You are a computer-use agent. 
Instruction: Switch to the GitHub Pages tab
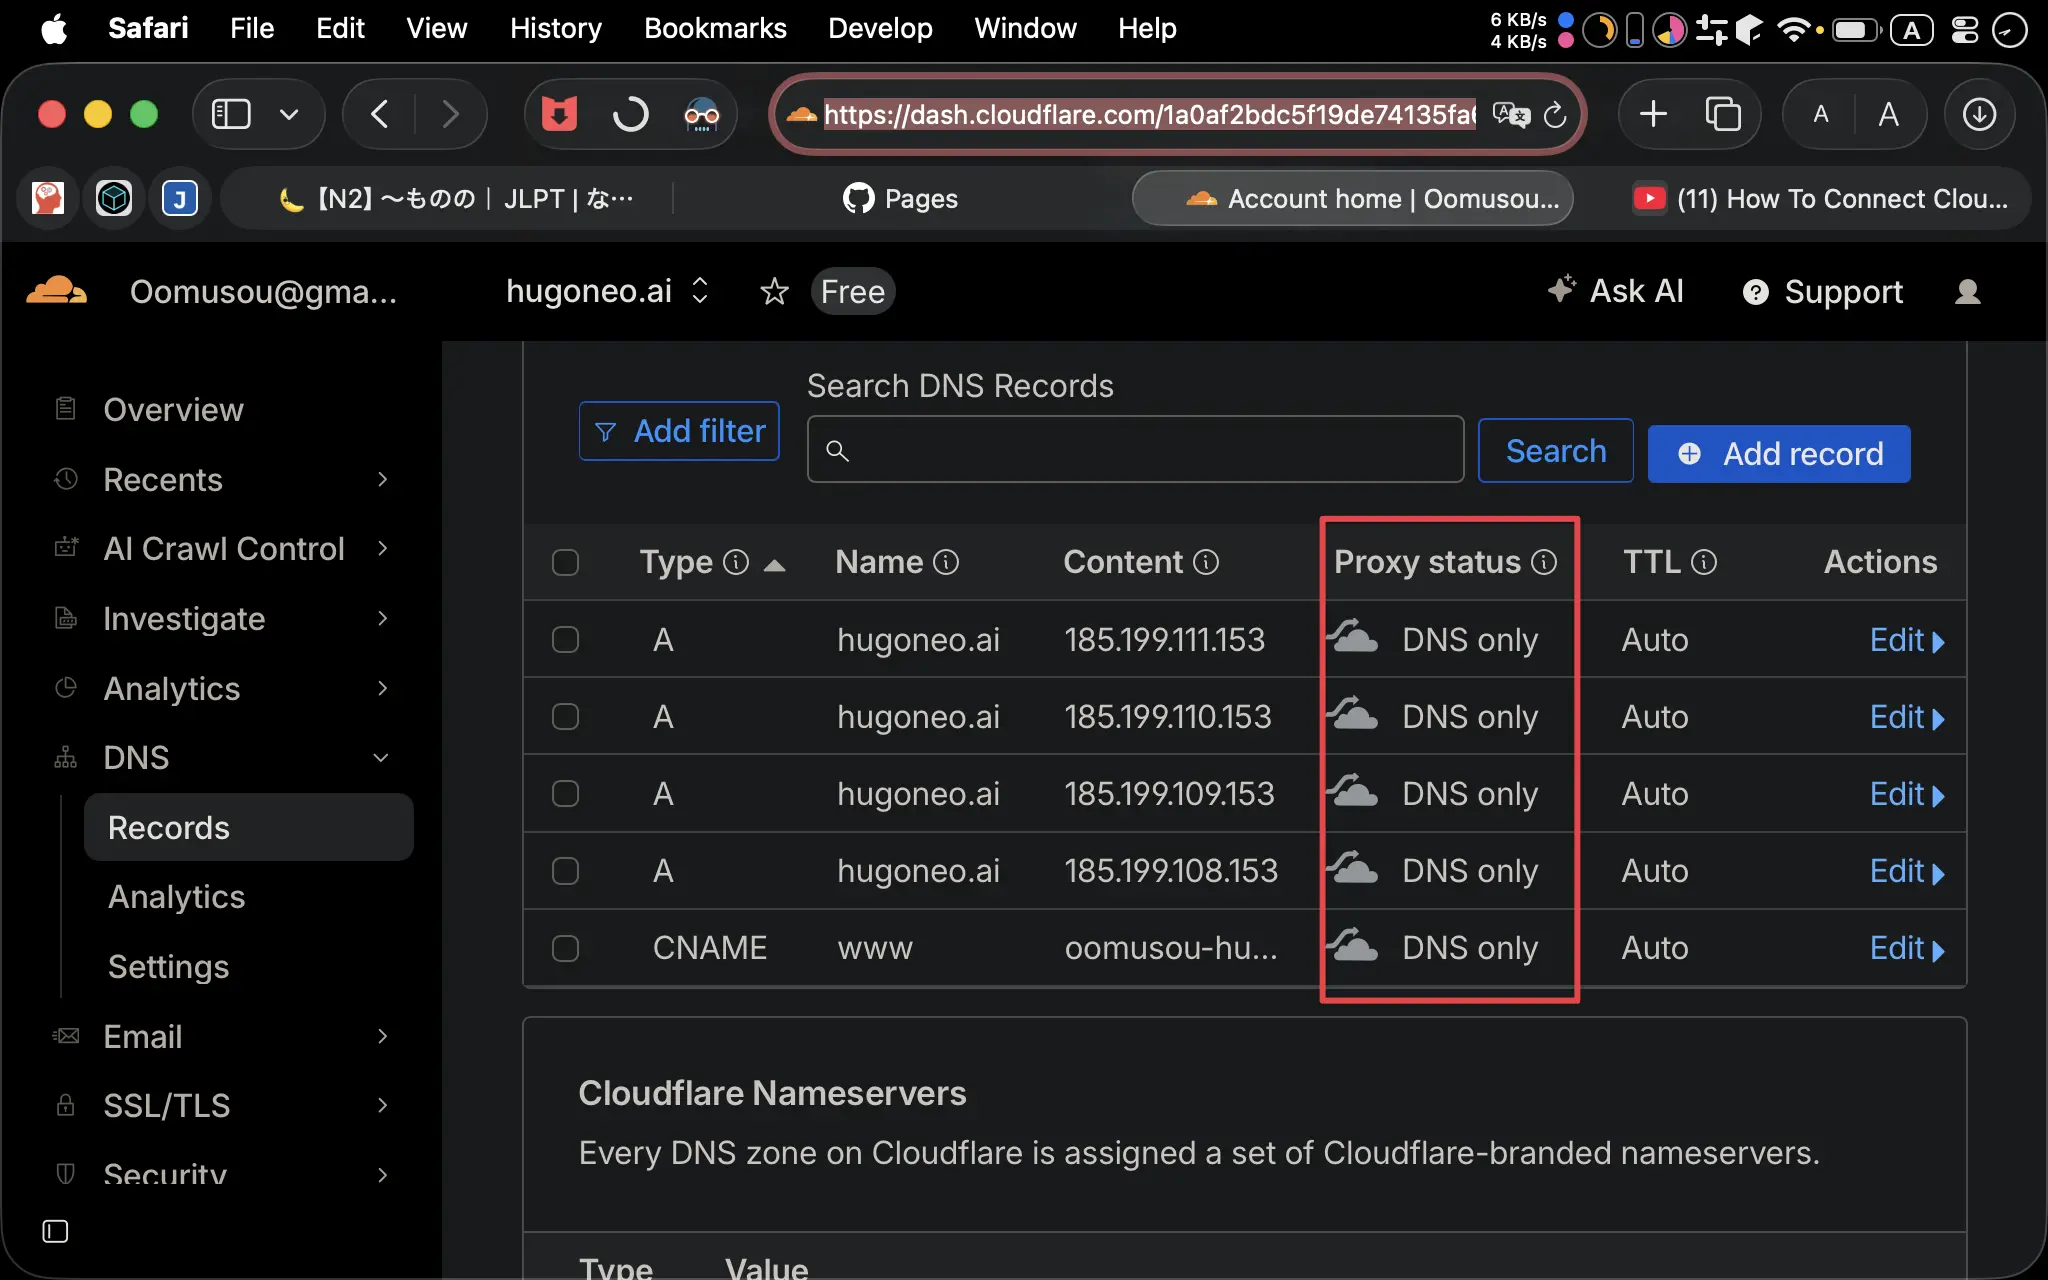(900, 199)
